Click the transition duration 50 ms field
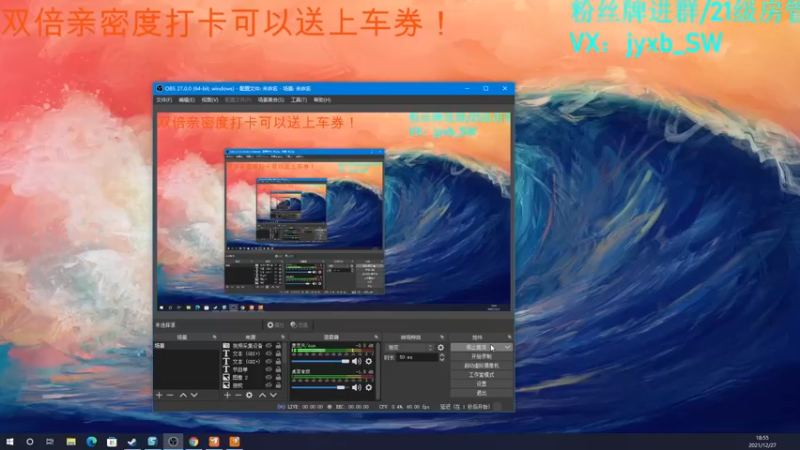 [x=417, y=358]
